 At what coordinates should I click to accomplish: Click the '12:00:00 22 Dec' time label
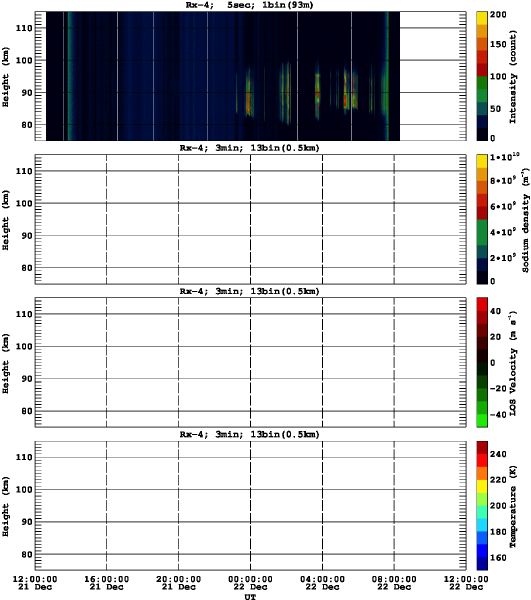click(x=466, y=583)
